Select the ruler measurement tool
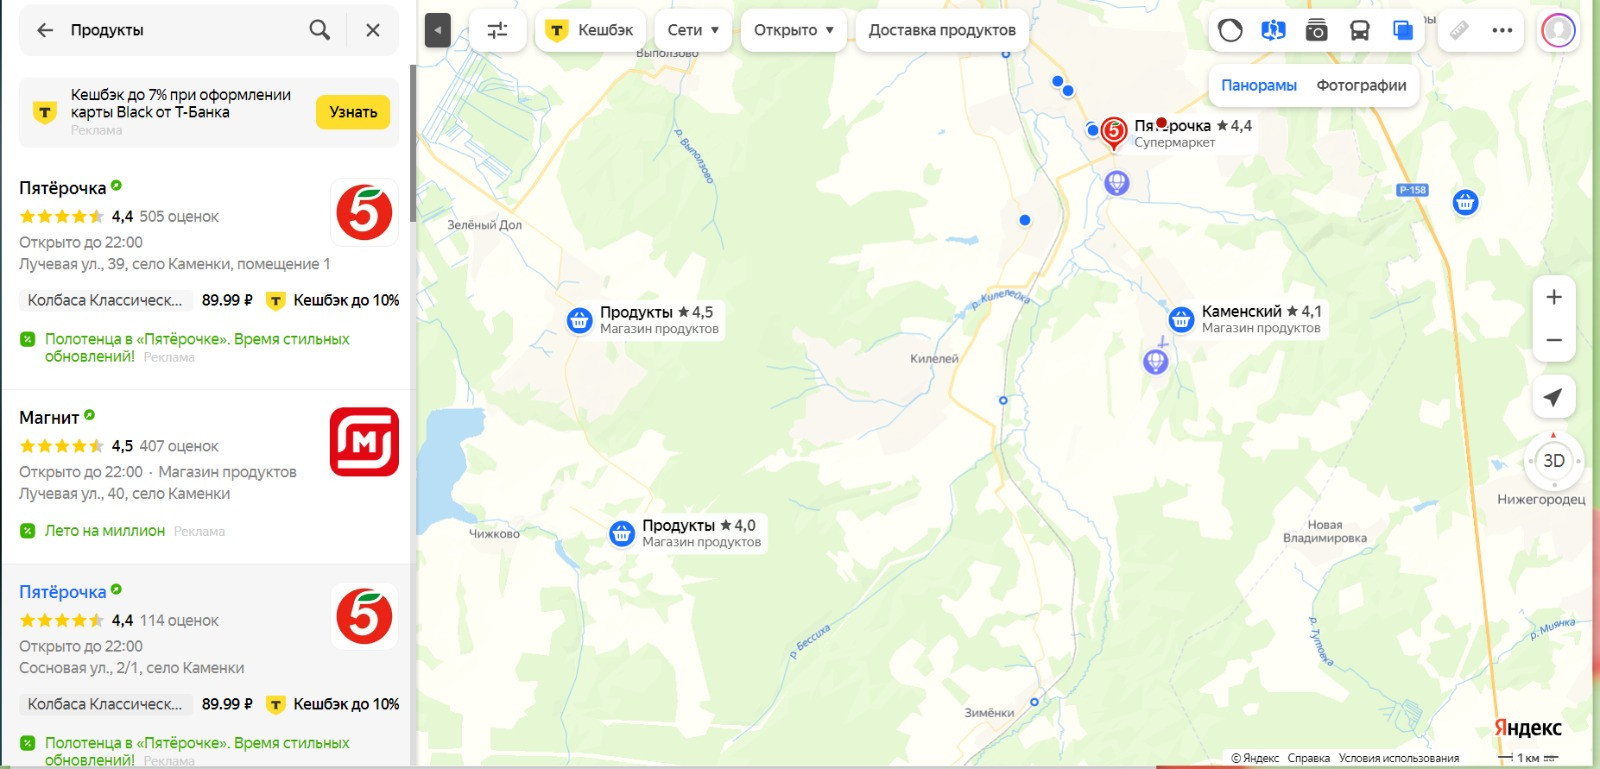1600x769 pixels. point(1459,30)
